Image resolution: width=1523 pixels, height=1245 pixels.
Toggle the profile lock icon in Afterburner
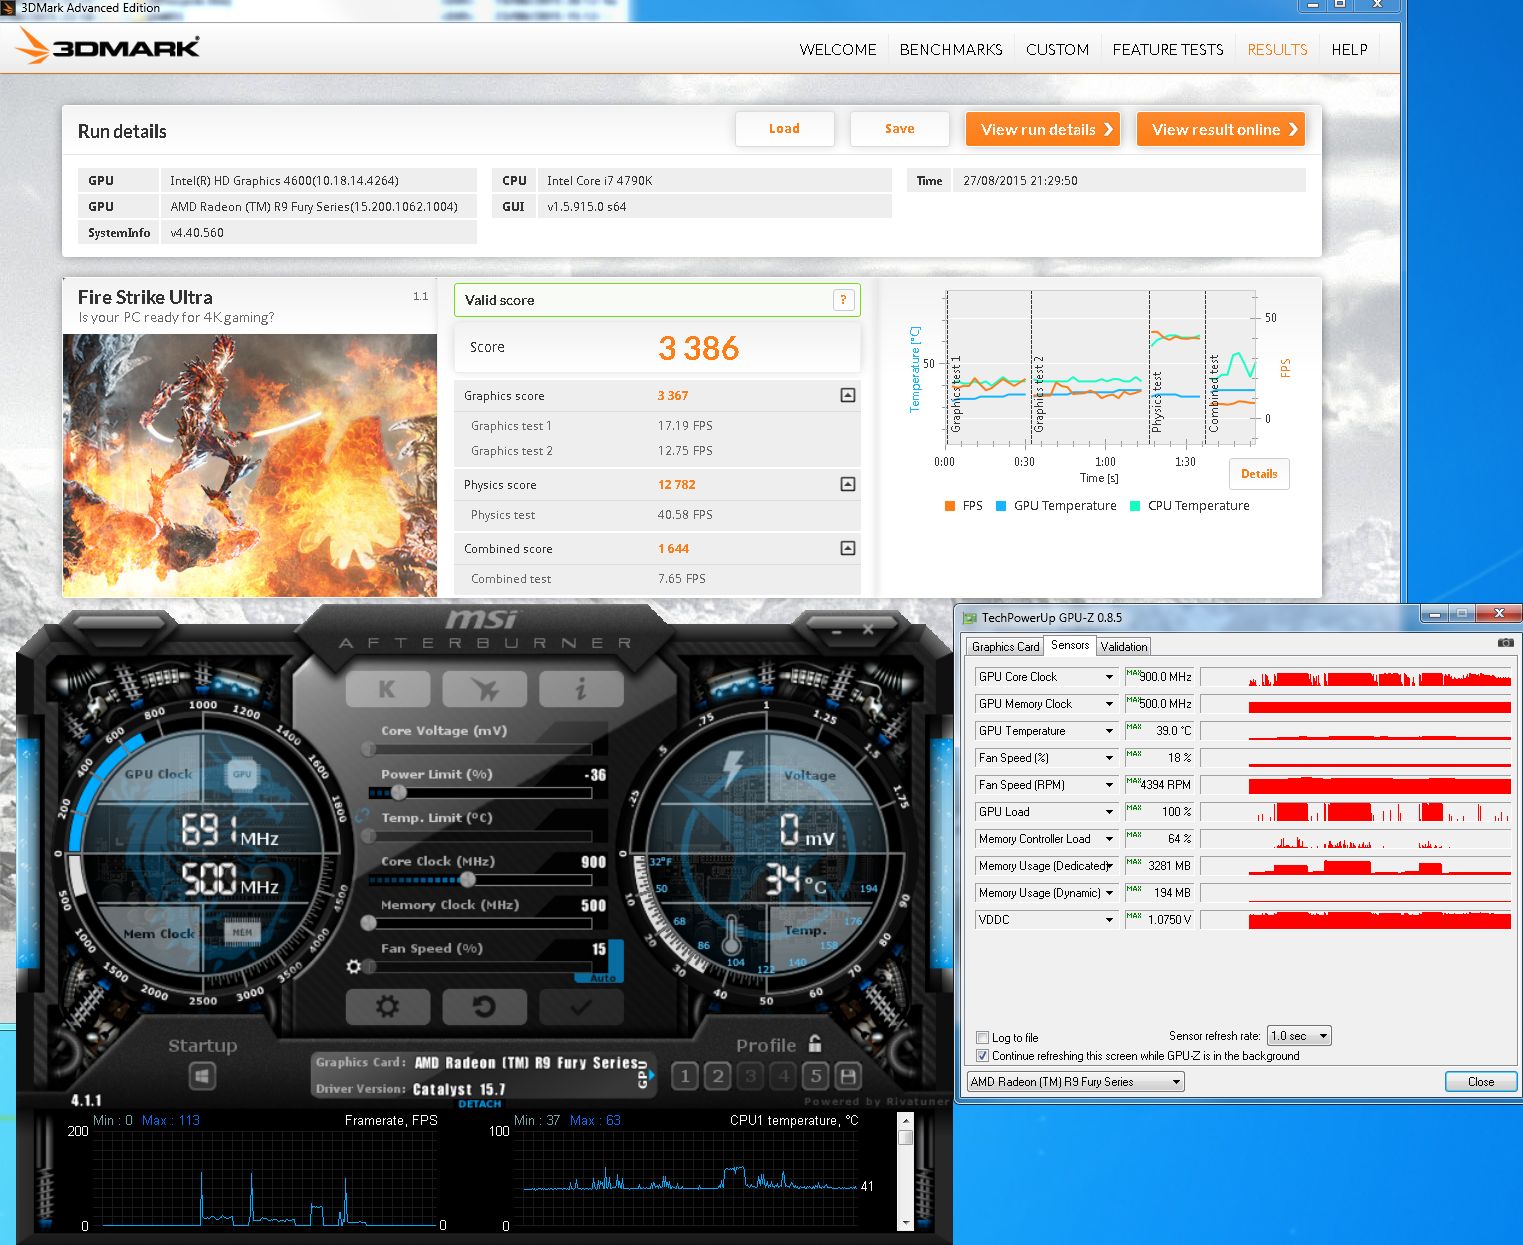point(815,1044)
